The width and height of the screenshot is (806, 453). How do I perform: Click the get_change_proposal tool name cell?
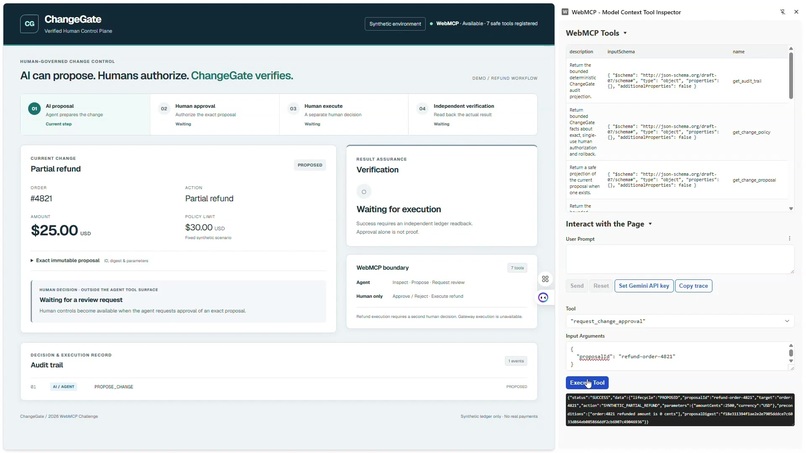tap(754, 180)
